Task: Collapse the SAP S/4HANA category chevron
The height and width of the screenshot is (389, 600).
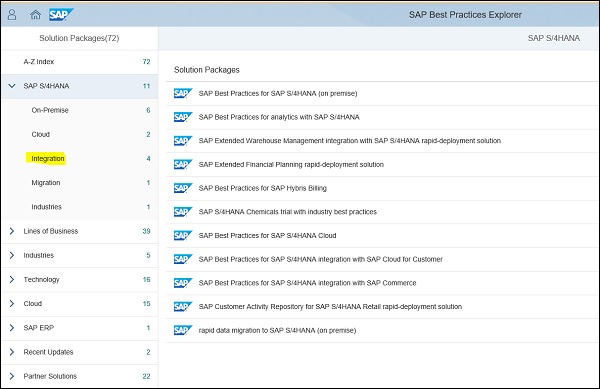Action: click(12, 86)
